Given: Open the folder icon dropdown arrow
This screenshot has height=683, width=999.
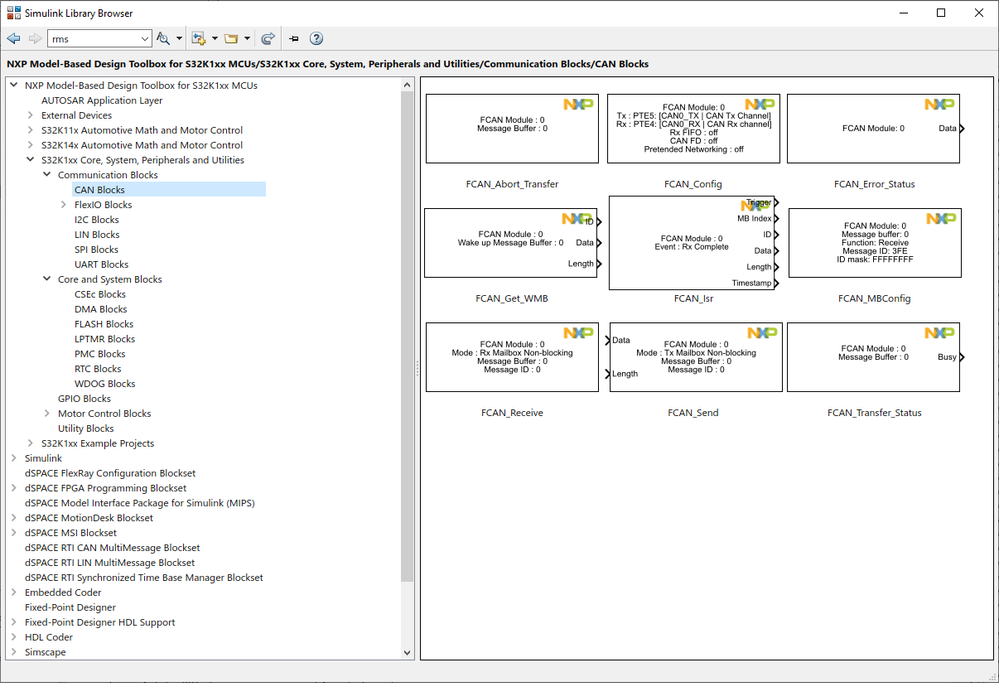Looking at the screenshot, I should 247,39.
